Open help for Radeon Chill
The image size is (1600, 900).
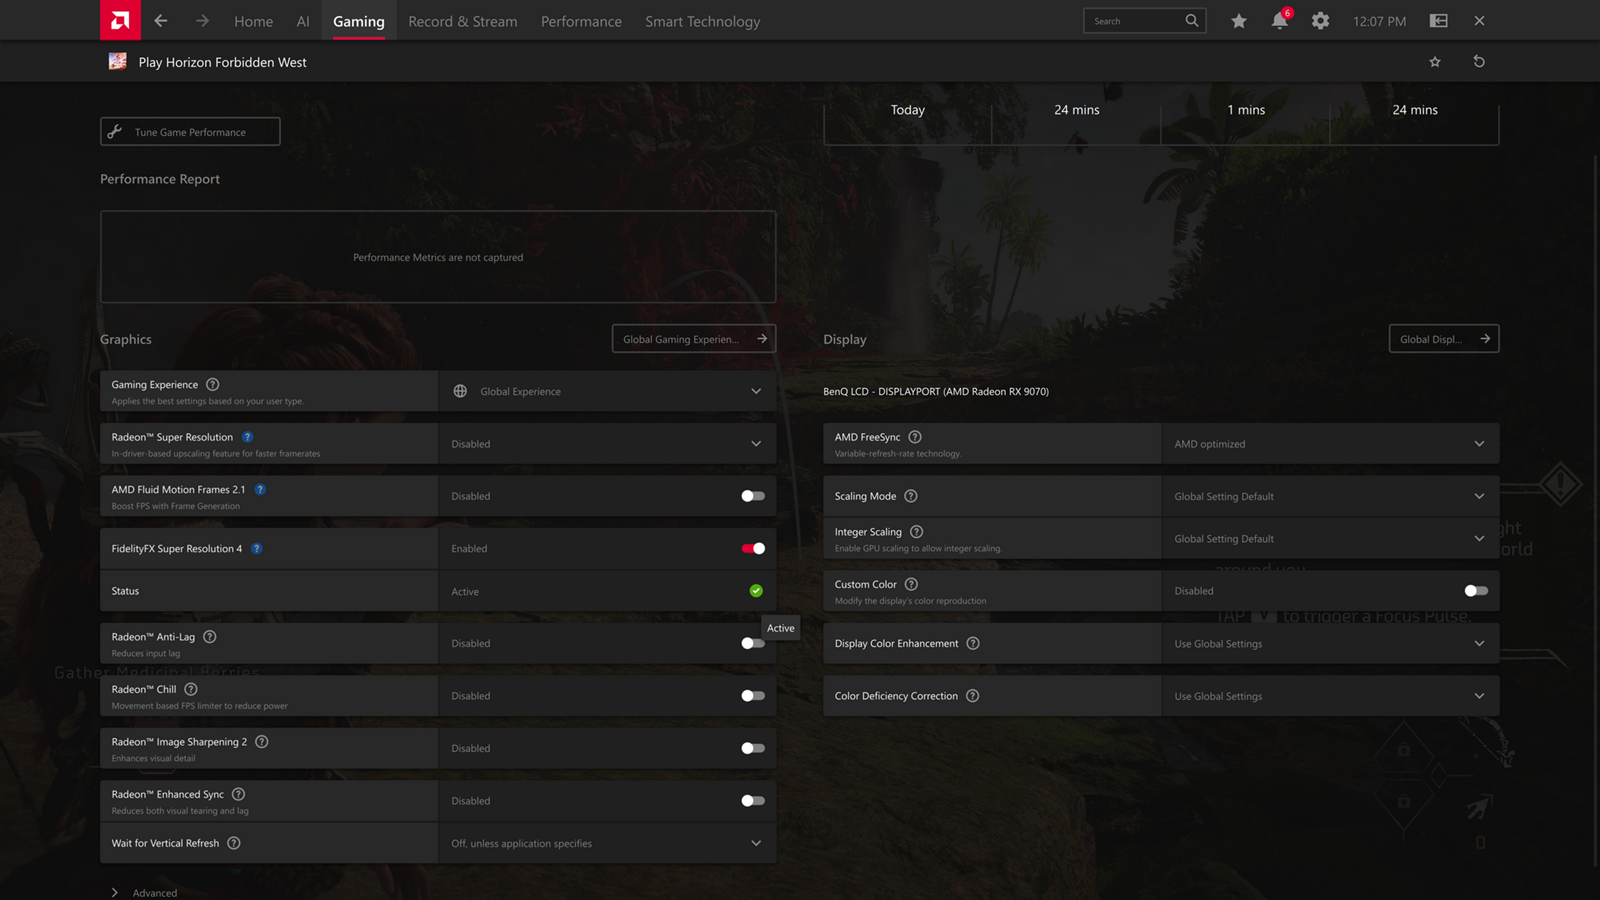[x=191, y=689]
